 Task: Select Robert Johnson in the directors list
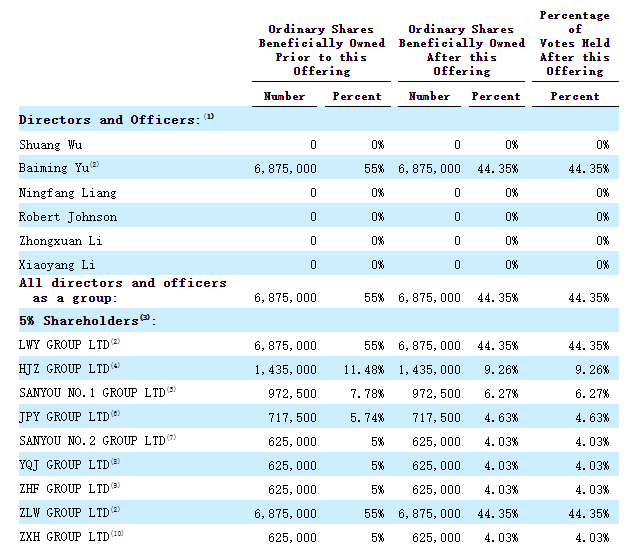pos(67,217)
